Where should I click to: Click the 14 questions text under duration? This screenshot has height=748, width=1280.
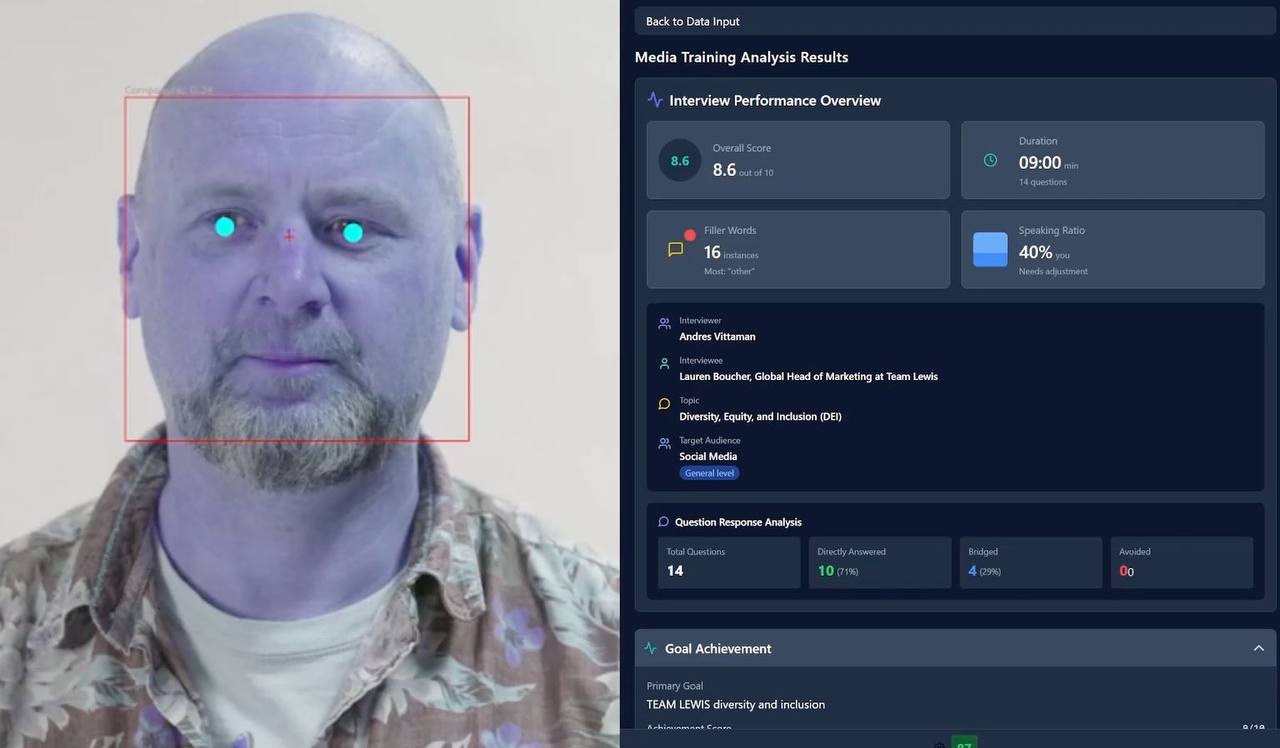(x=1043, y=182)
